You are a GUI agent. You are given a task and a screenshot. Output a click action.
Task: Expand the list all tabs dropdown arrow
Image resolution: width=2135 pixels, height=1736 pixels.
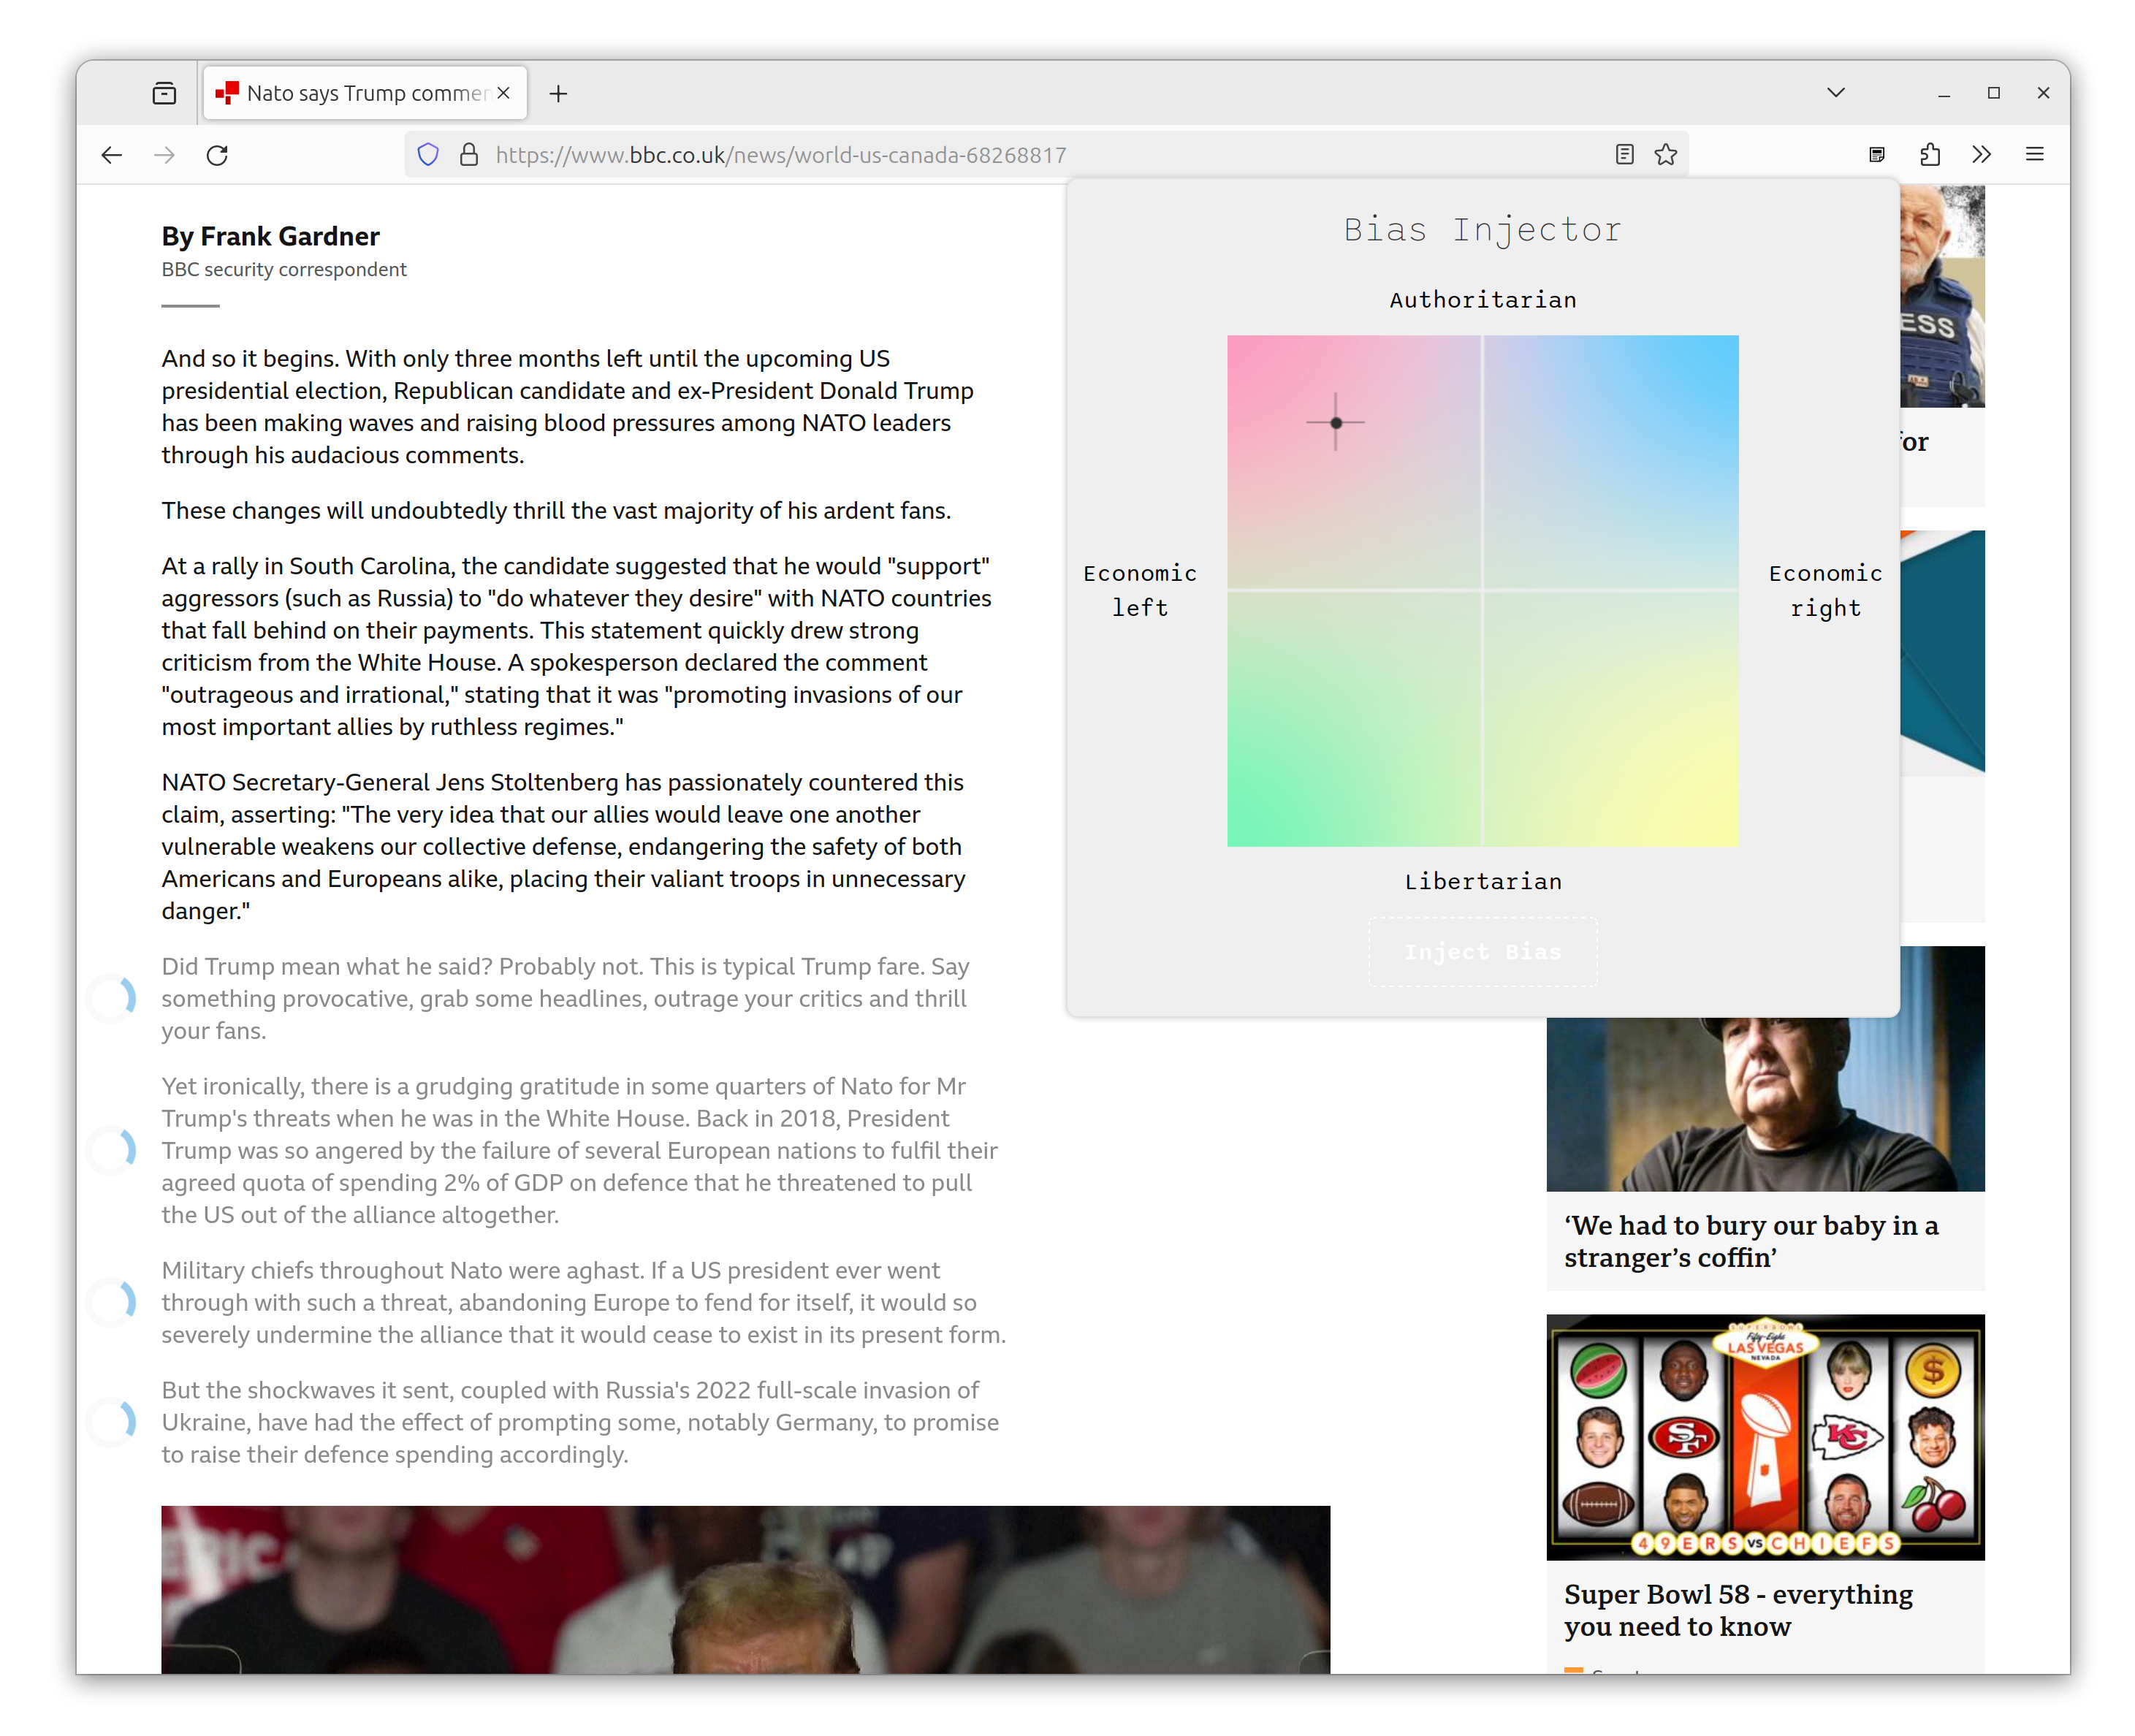1836,92
